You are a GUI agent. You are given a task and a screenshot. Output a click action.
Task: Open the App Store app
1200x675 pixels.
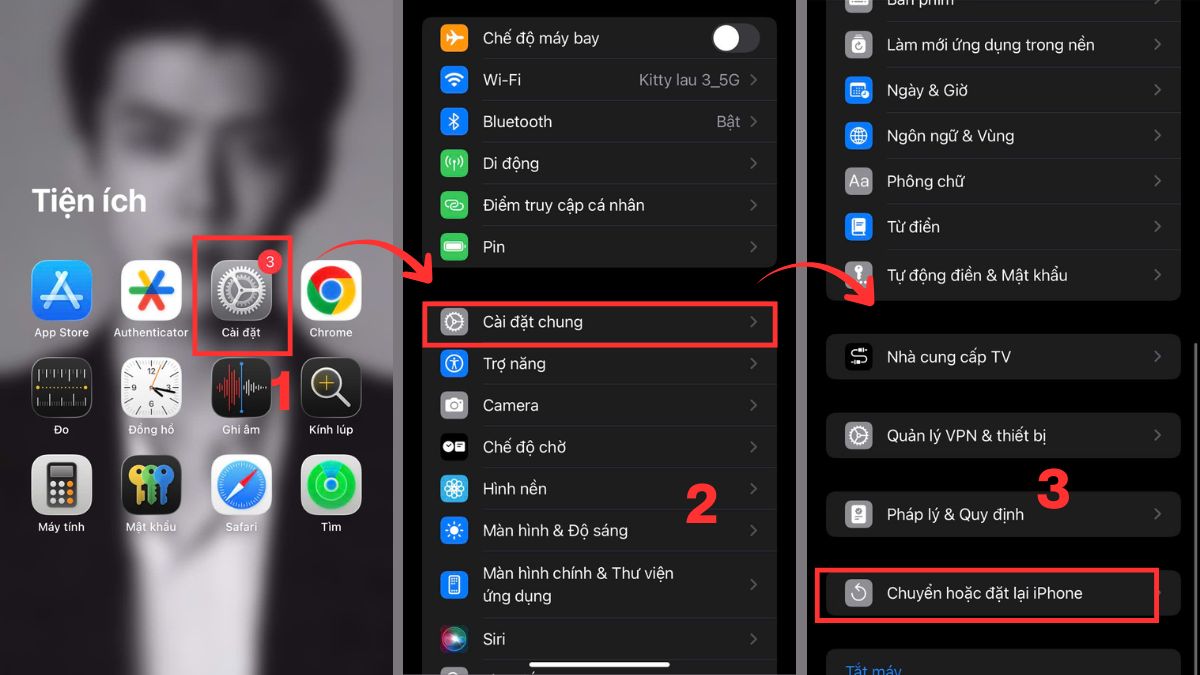point(62,291)
